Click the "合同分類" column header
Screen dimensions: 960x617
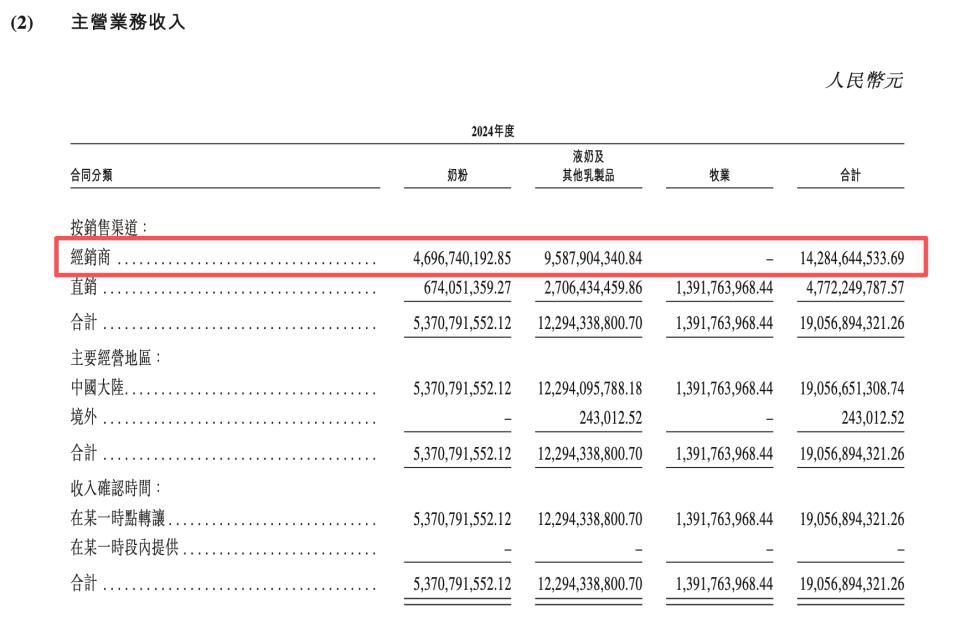point(91,175)
